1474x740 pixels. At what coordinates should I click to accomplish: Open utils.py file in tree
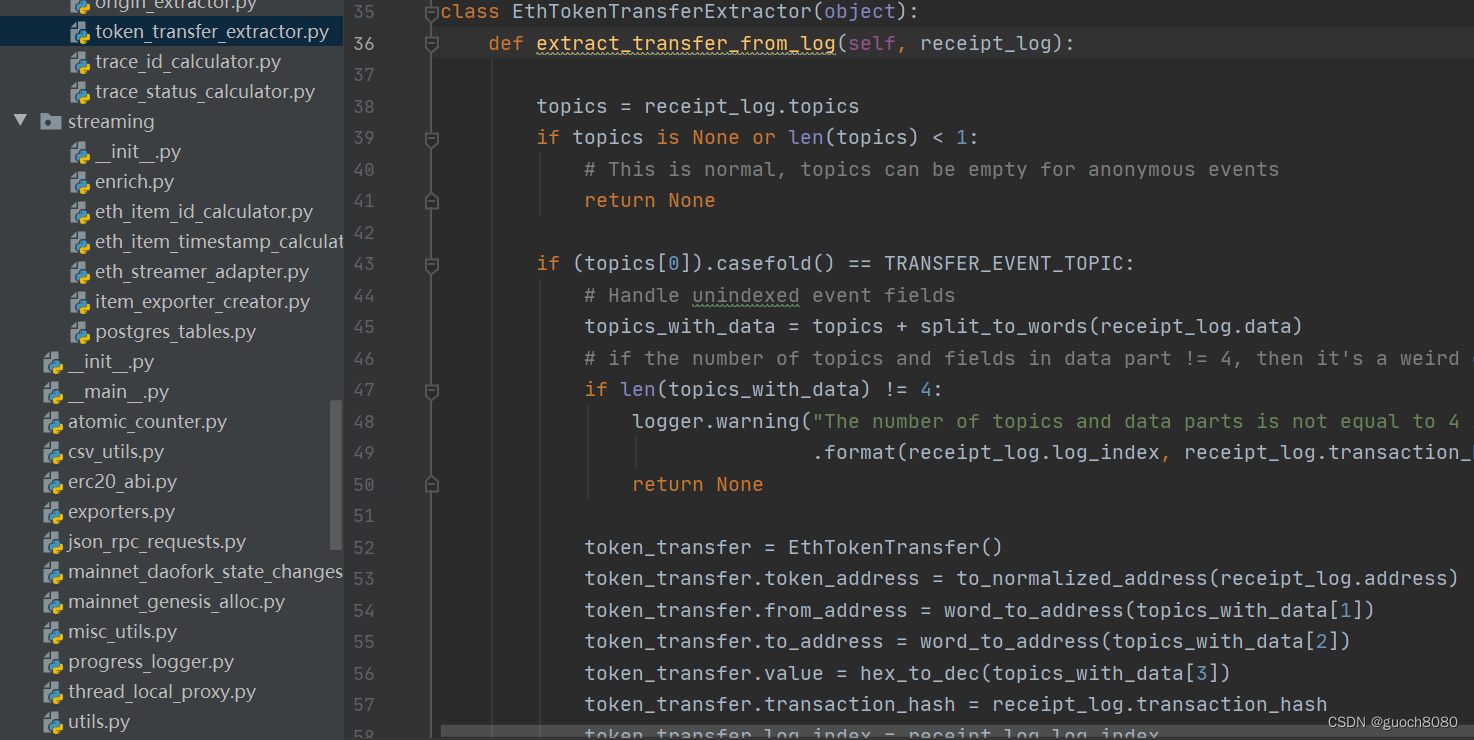[x=99, y=722]
